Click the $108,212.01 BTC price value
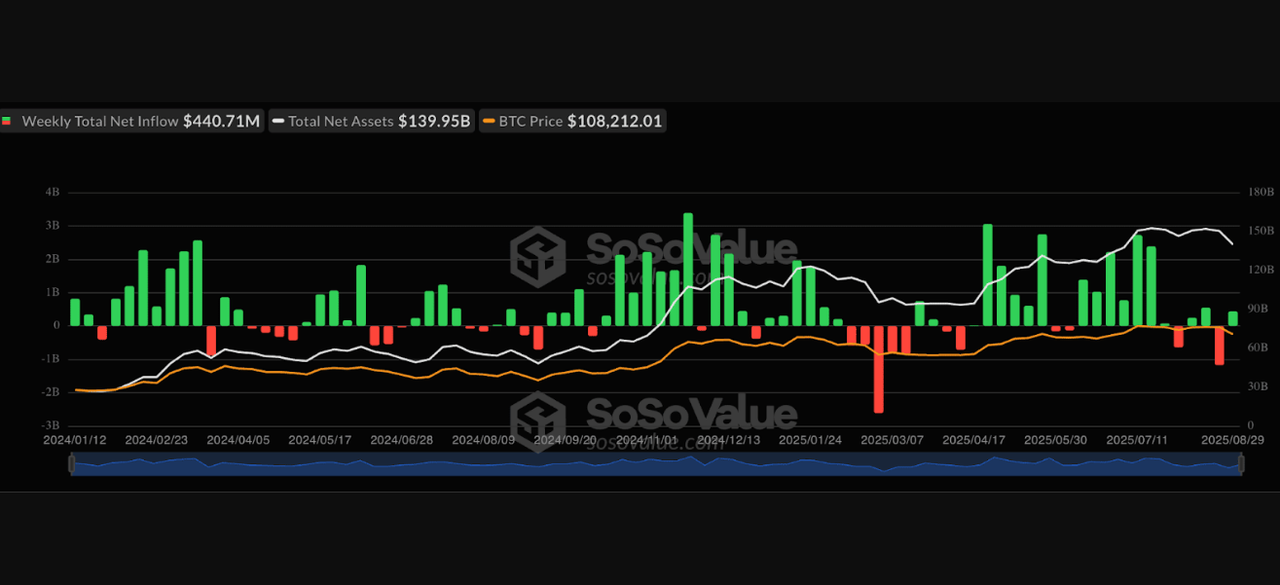 tap(614, 121)
